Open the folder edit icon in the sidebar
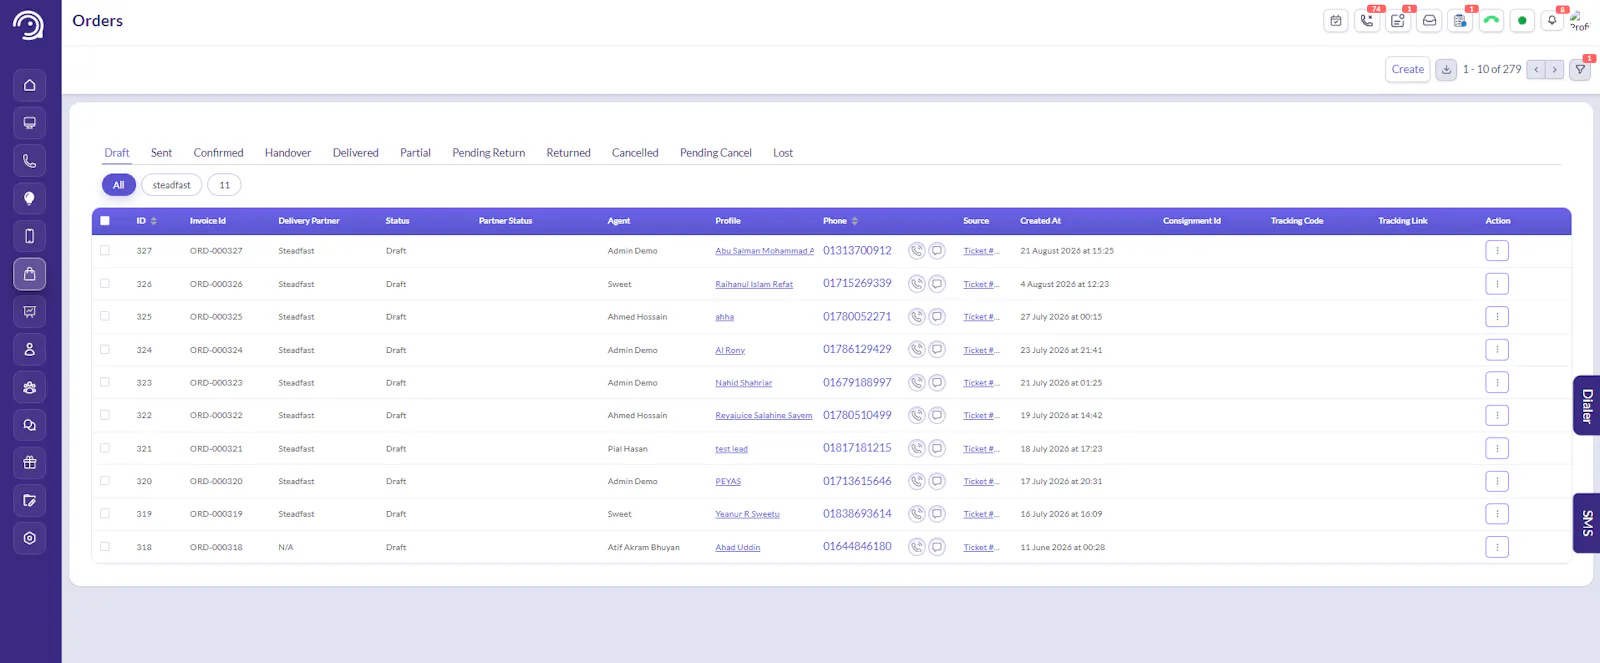This screenshot has height=663, width=1600. (x=29, y=500)
